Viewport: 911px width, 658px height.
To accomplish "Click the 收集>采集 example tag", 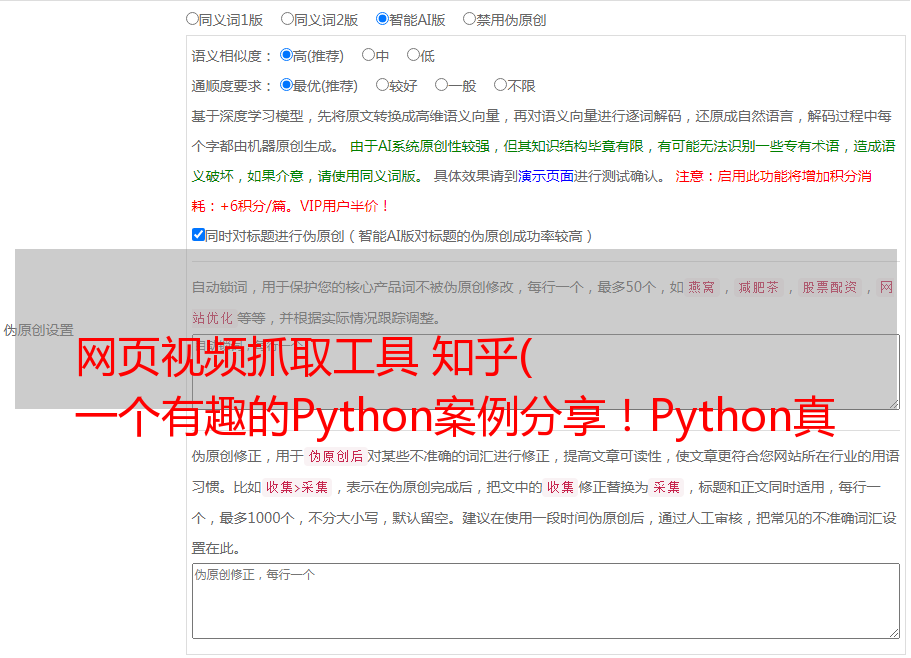I will [x=297, y=487].
